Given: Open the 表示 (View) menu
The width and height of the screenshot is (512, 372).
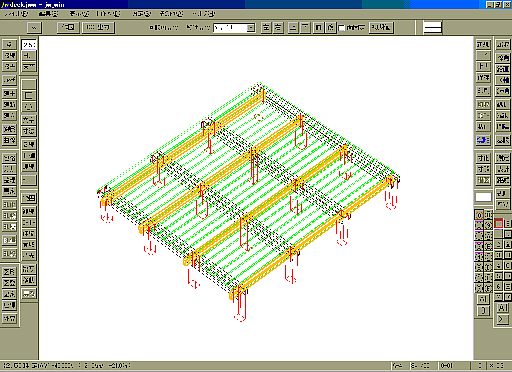Looking at the screenshot, I should [79, 14].
